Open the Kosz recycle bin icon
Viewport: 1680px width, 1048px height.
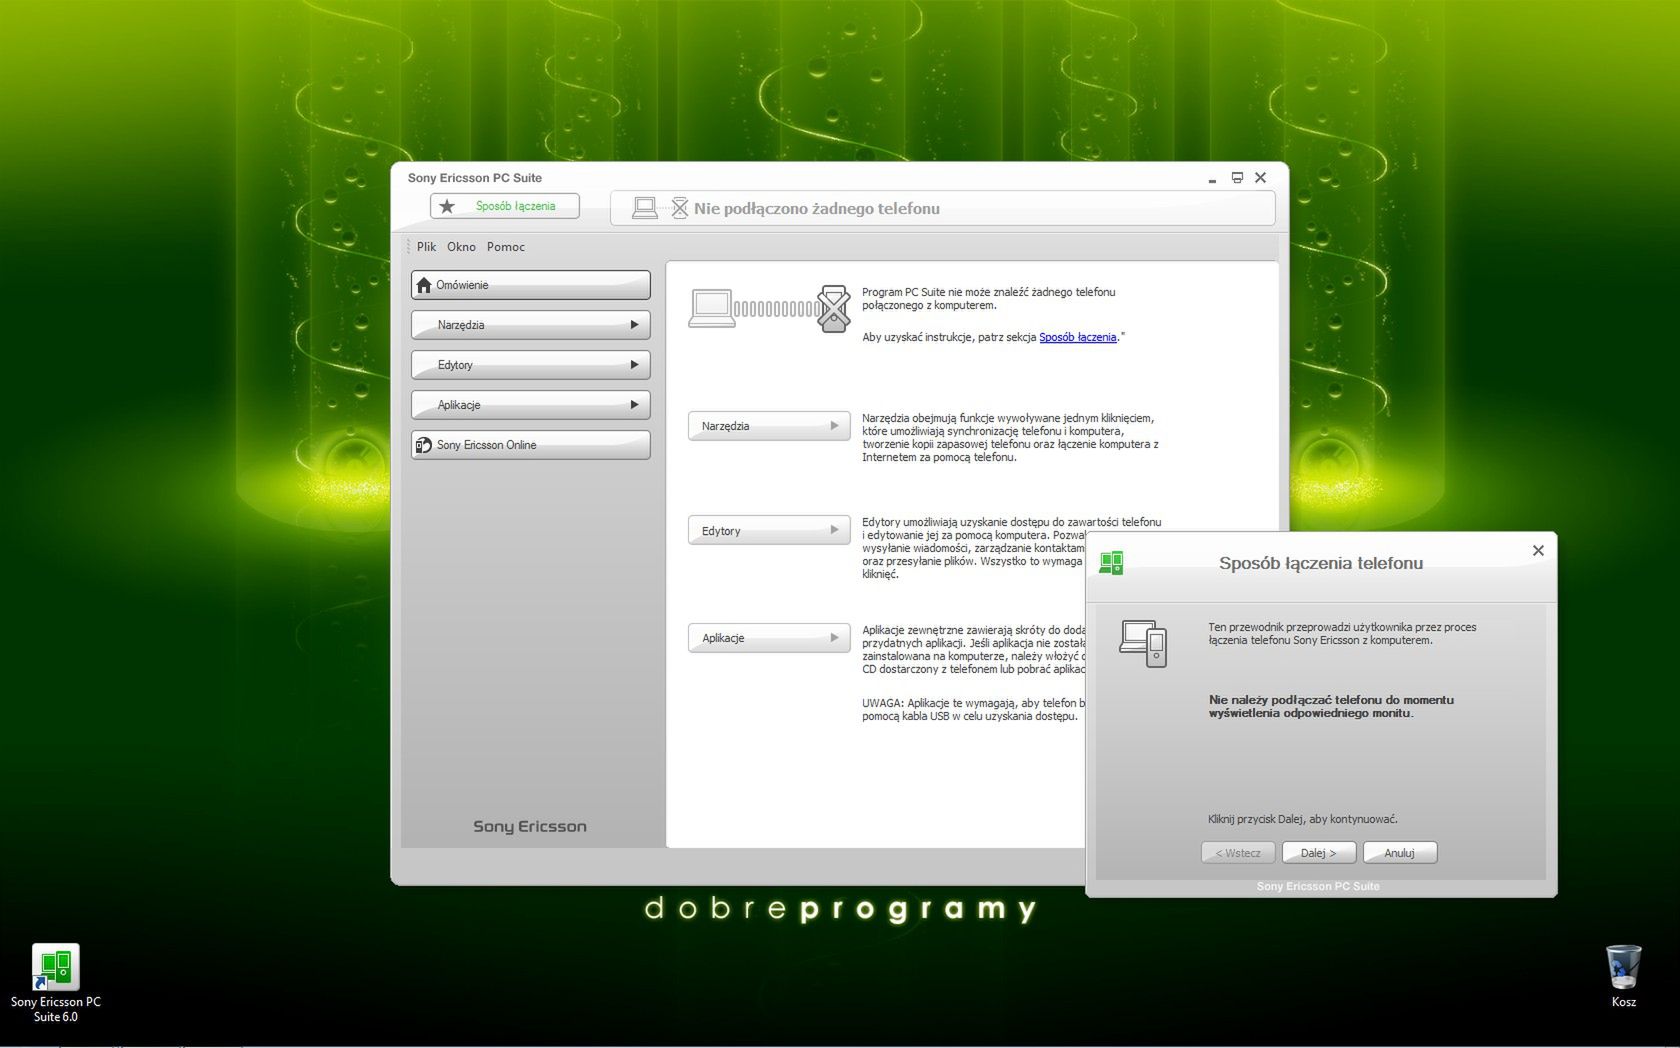click(1623, 975)
